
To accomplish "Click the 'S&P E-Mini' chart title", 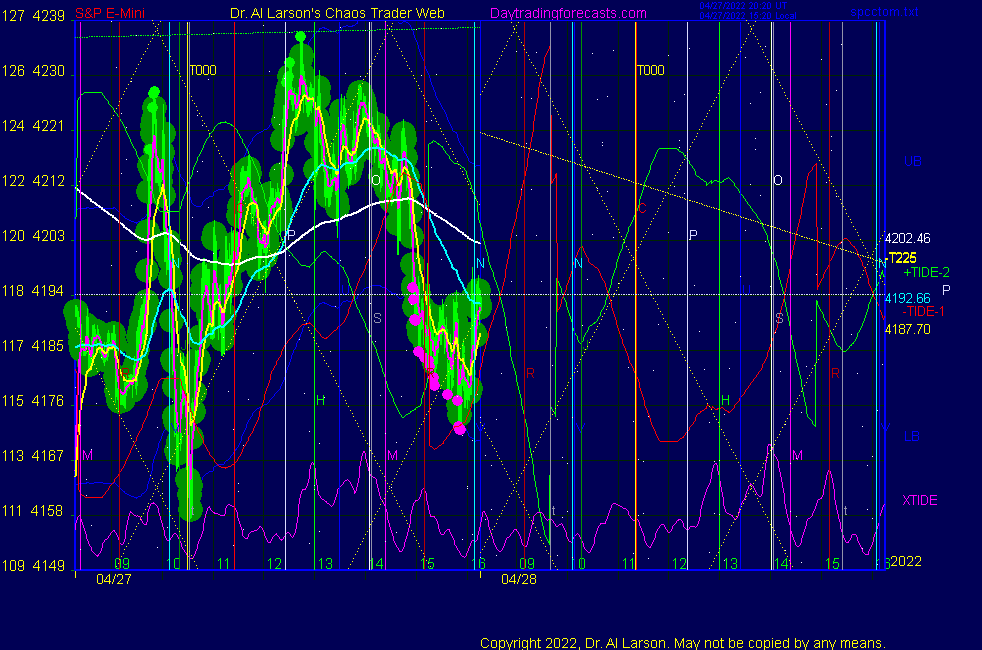I will [x=110, y=13].
